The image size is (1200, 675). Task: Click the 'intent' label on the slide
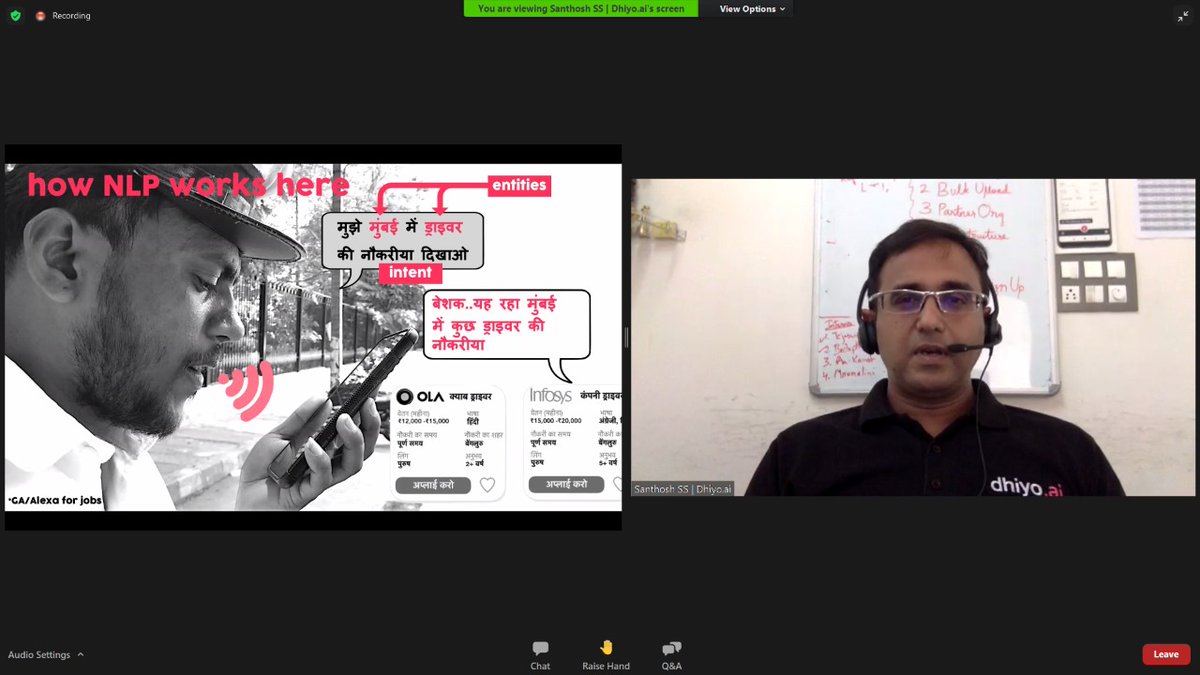(410, 272)
